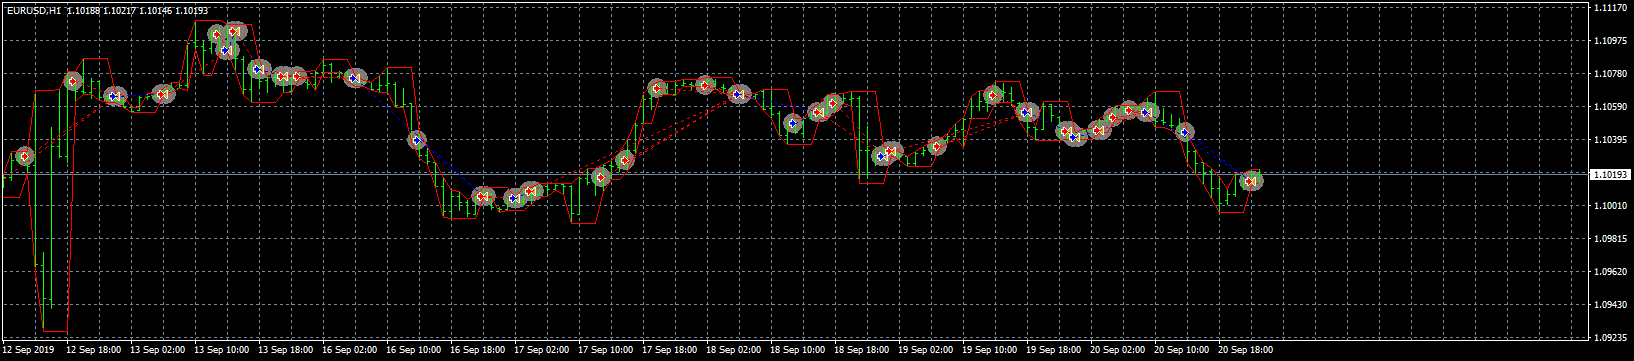
Task: Select the 13 Sep 18:00 time label
Action: click(287, 351)
